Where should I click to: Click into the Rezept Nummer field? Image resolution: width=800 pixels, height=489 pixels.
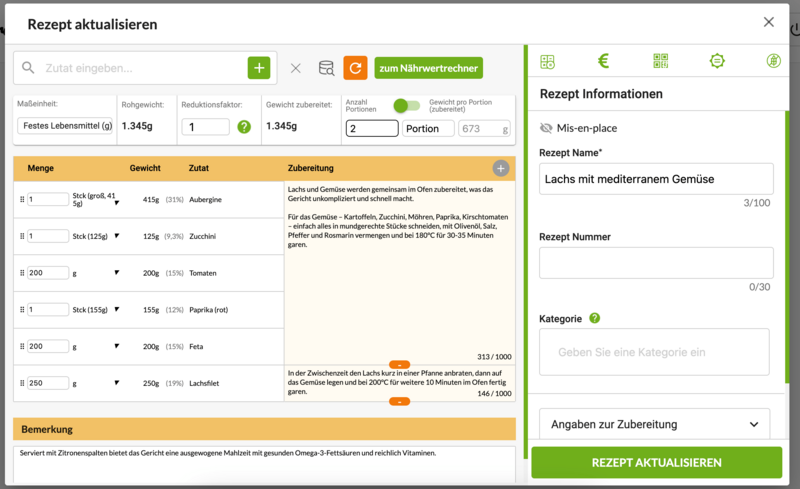[x=656, y=262]
